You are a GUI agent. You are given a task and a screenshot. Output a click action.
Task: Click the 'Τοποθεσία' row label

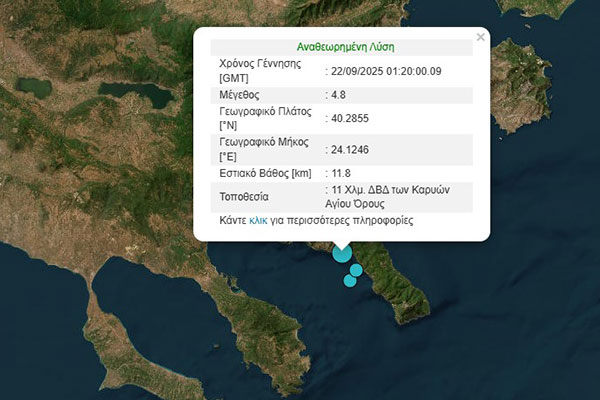tap(244, 196)
